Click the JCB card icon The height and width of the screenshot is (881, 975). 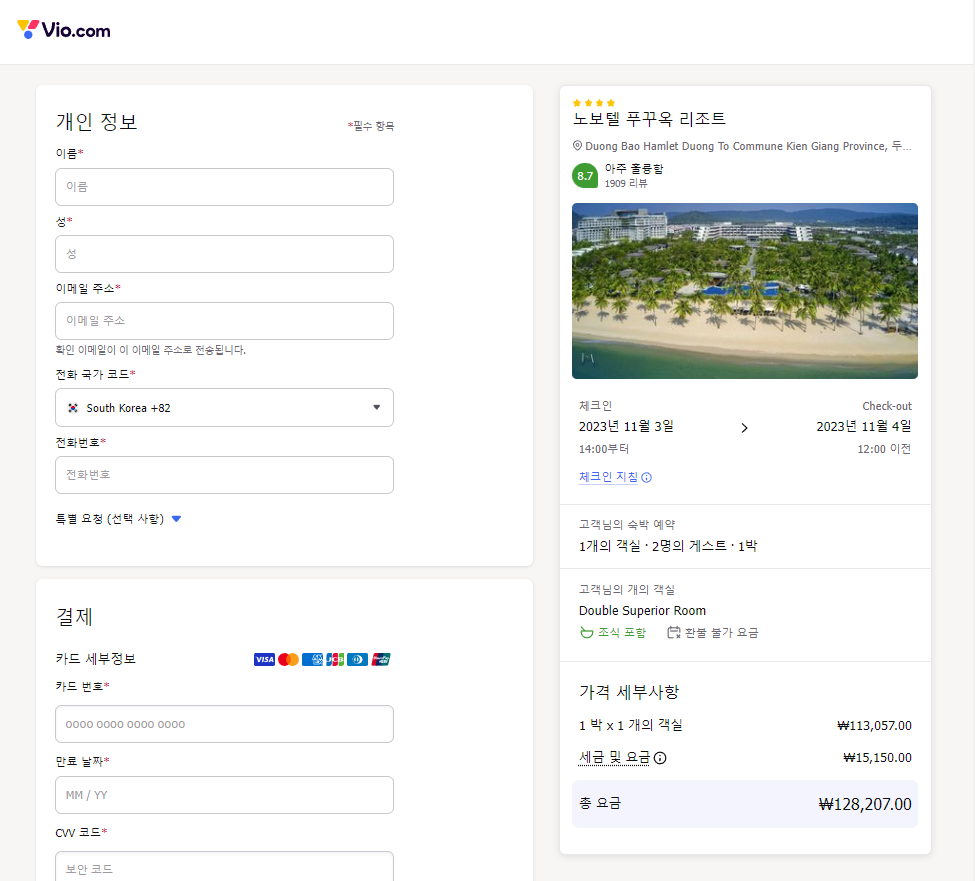[x=335, y=660]
